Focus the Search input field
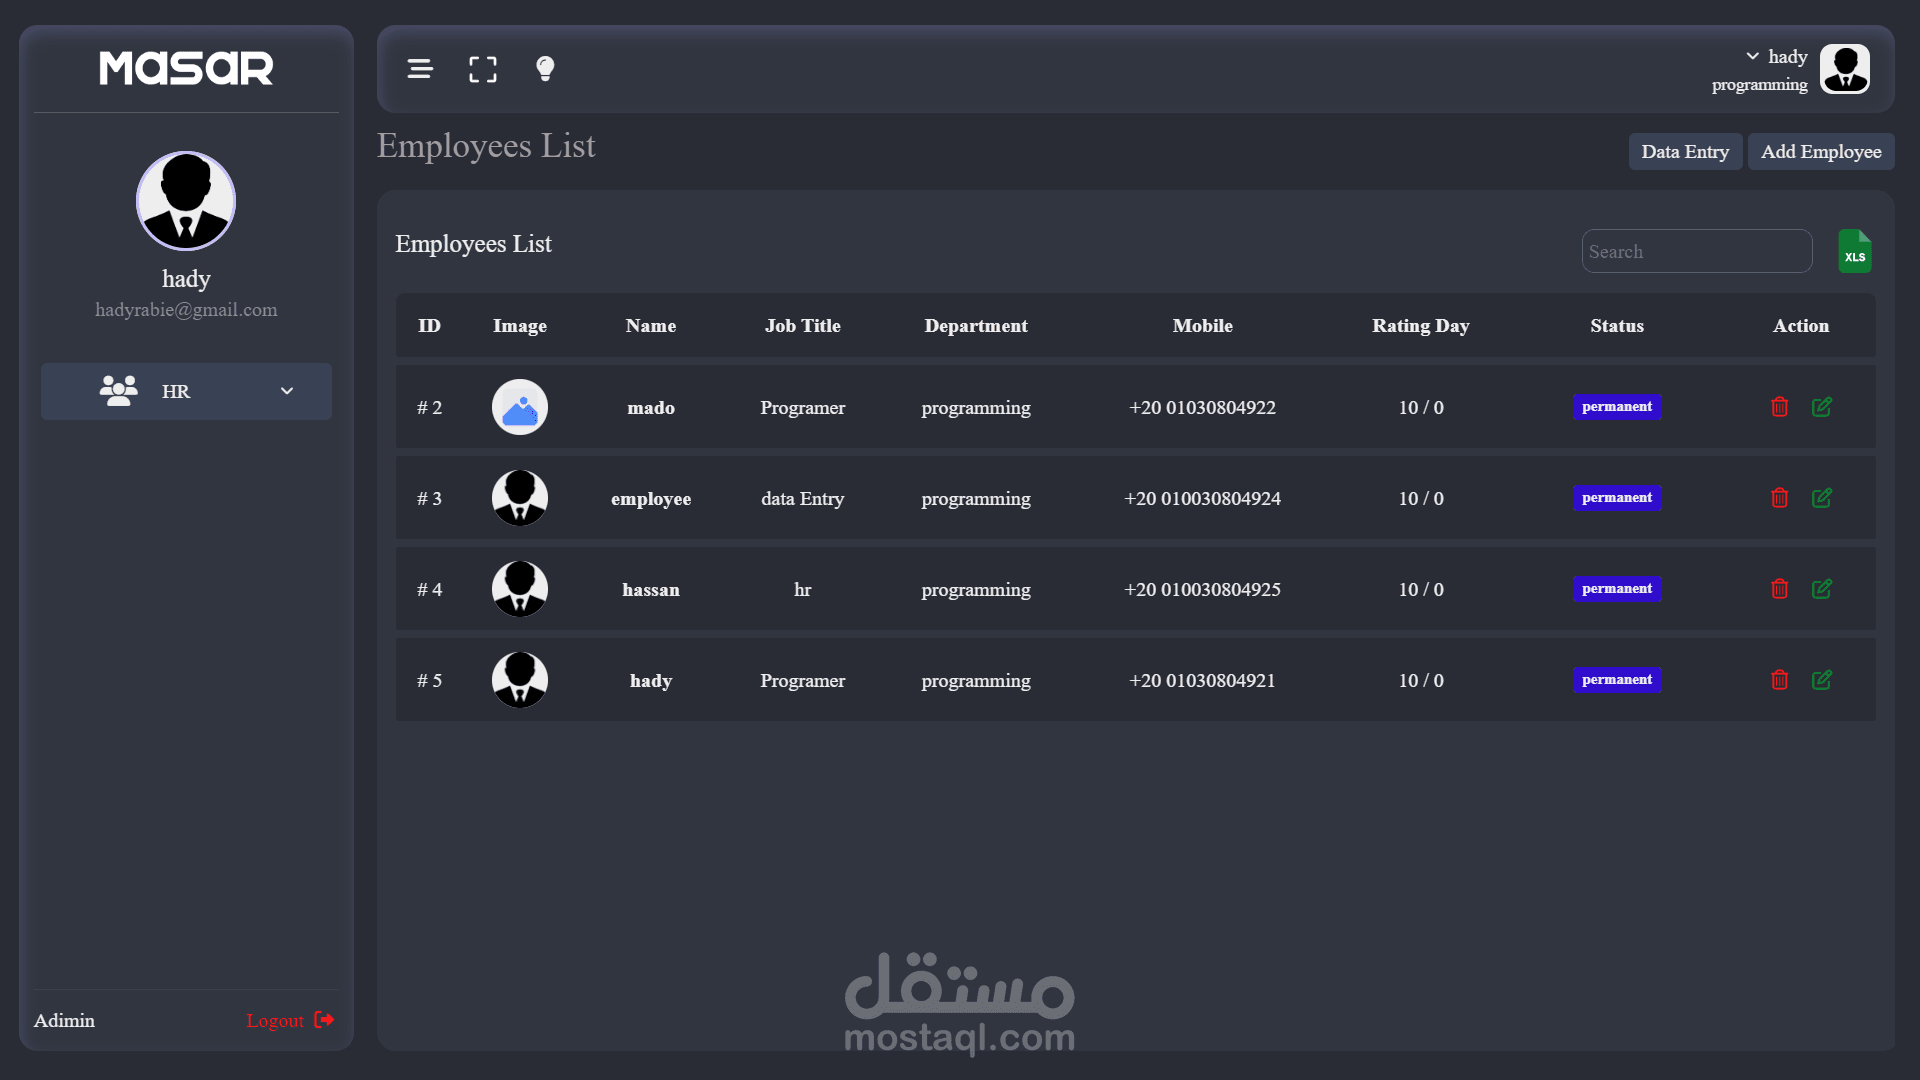 tap(1696, 252)
